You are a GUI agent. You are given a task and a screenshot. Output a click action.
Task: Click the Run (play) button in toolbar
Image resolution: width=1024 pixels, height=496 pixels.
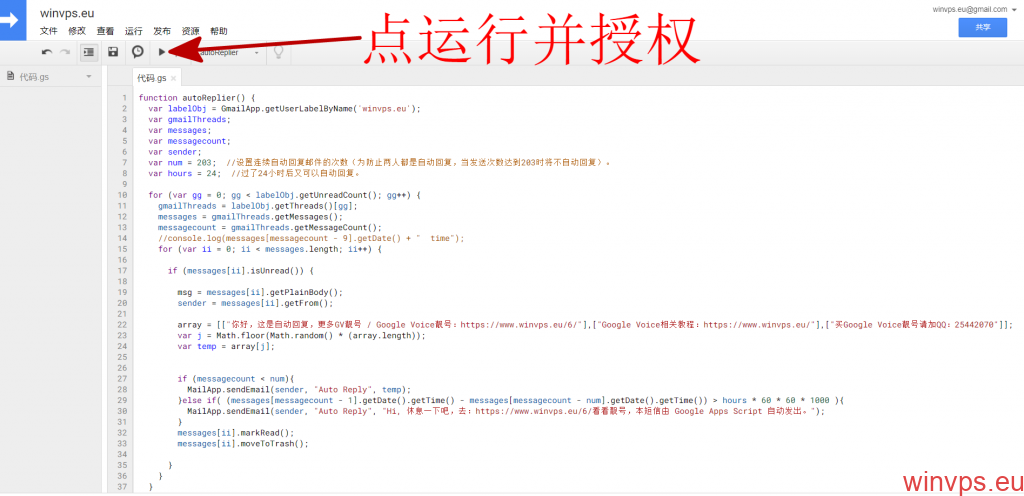point(162,51)
